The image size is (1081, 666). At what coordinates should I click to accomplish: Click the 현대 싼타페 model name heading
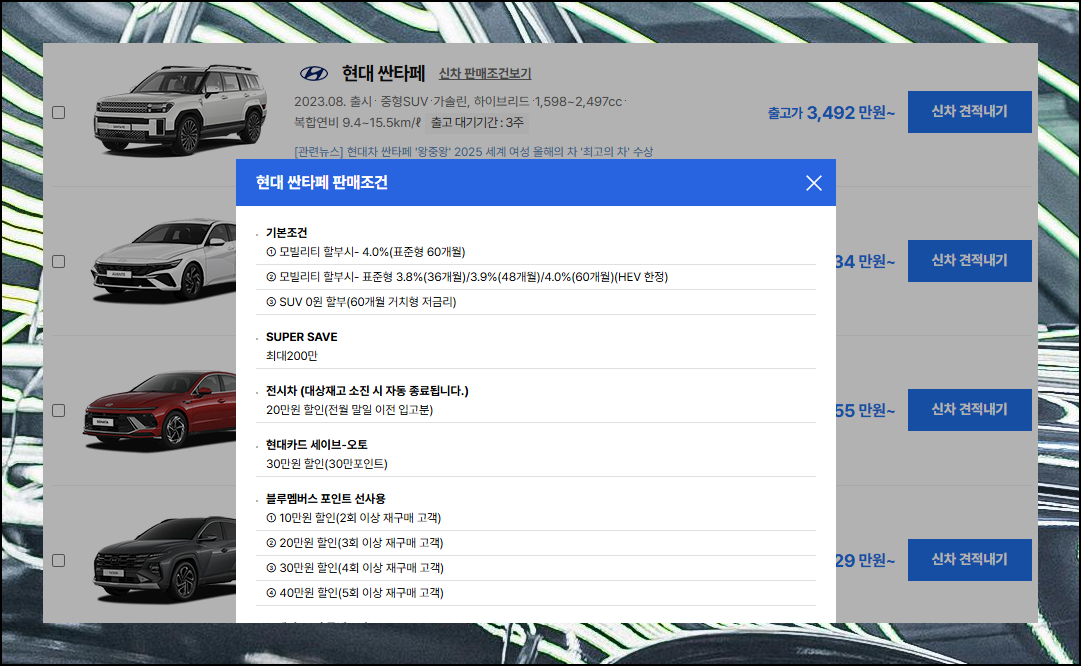pos(383,73)
